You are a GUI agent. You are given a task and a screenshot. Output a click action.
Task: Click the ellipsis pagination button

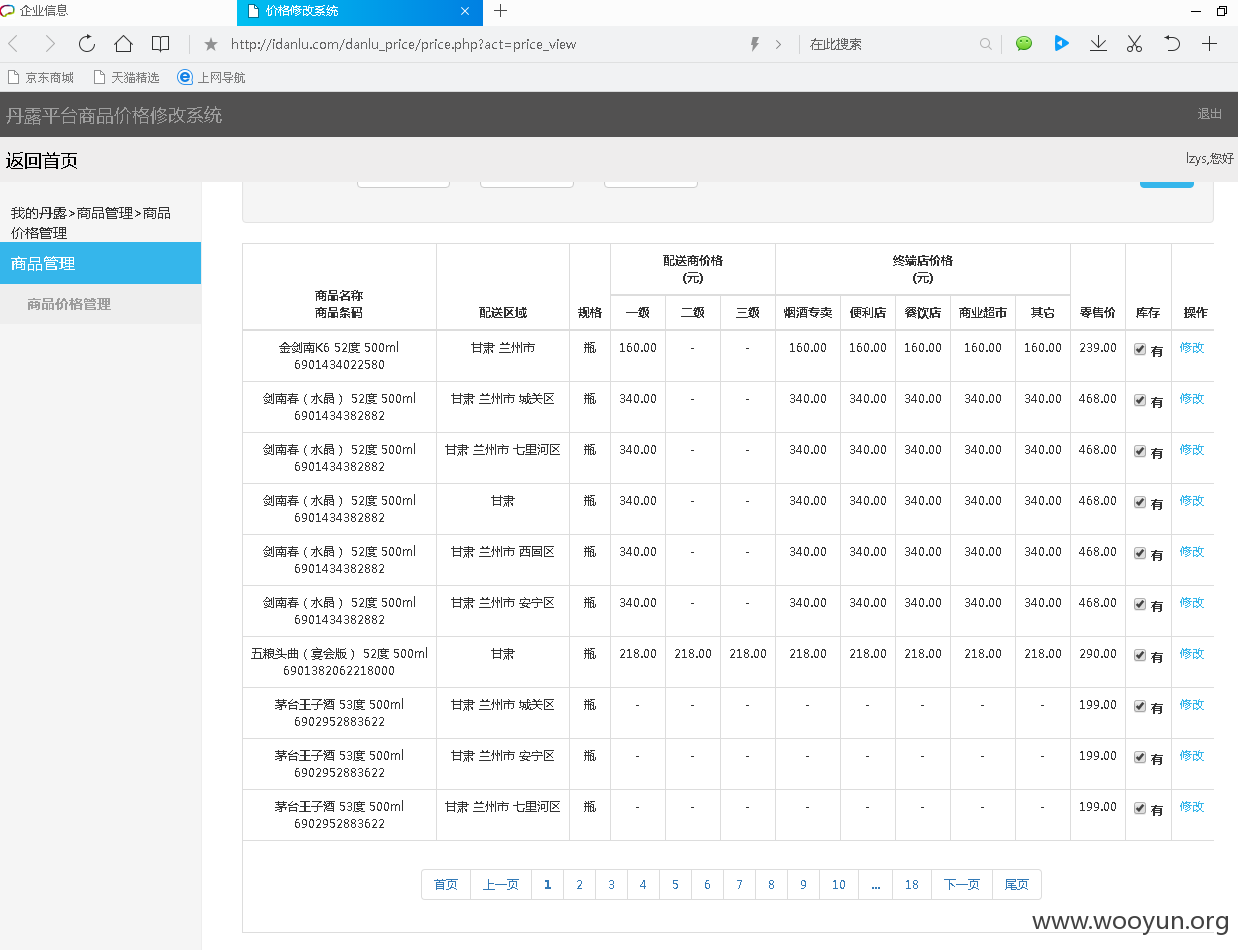[x=876, y=884]
